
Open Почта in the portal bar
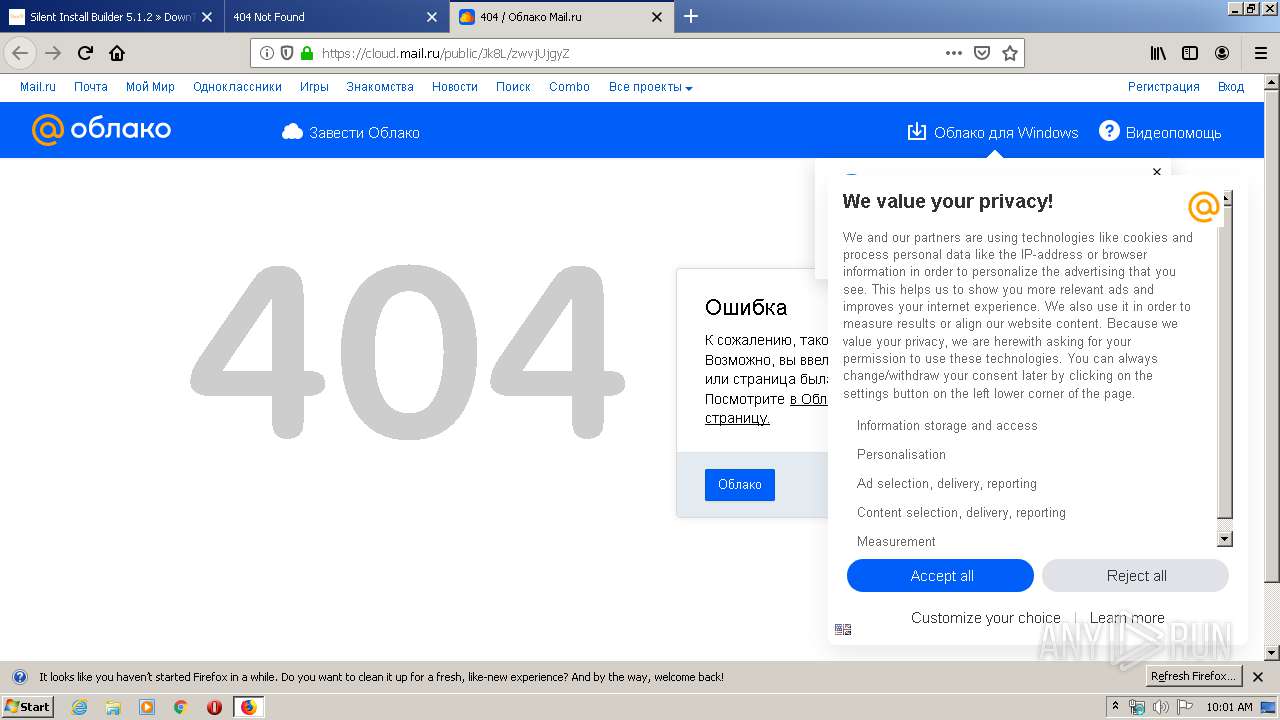(x=91, y=87)
